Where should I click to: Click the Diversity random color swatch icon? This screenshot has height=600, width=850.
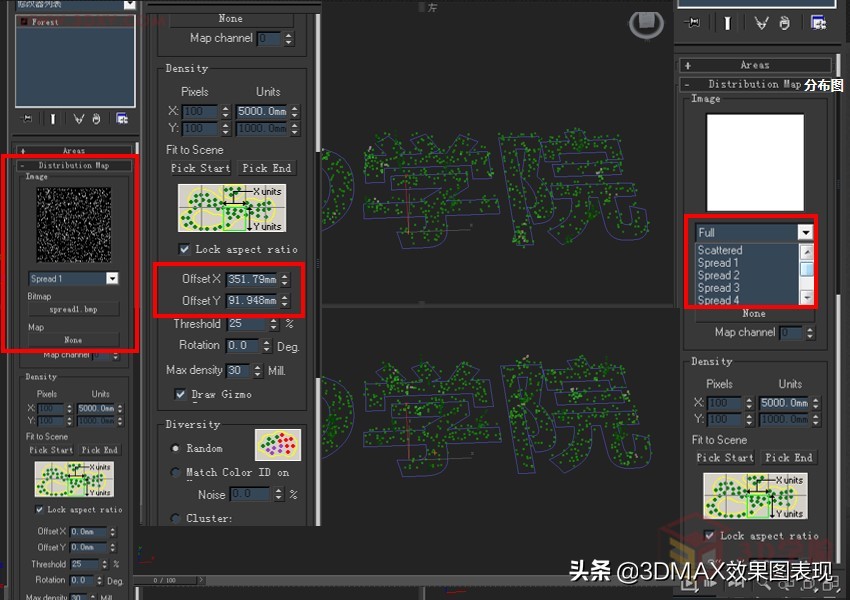(277, 443)
